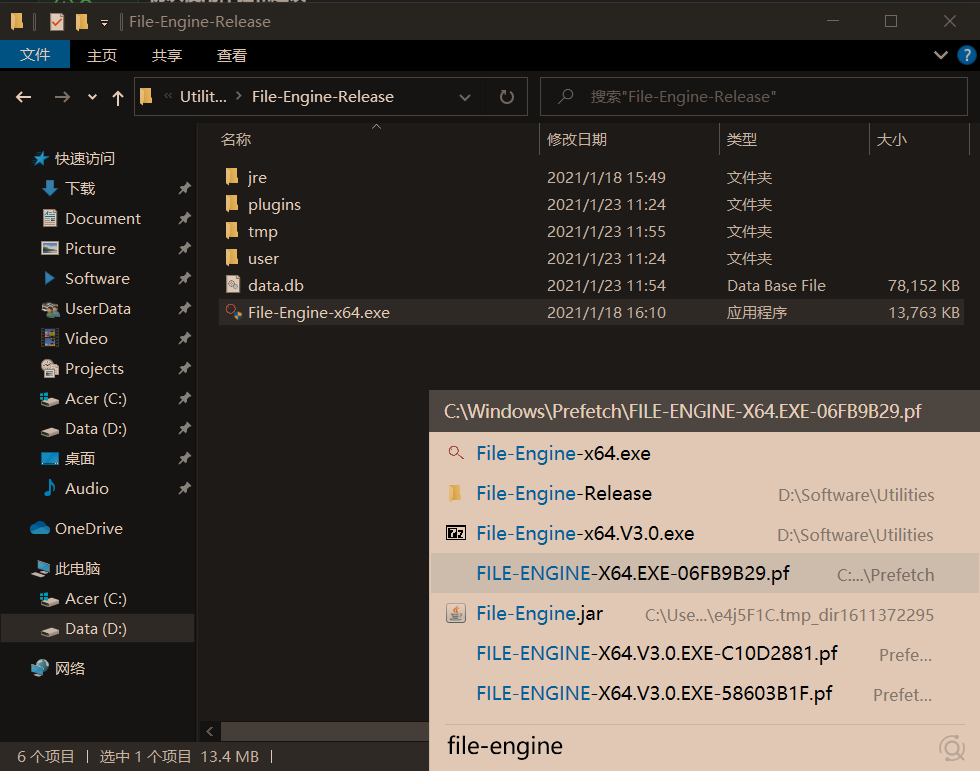Click the horizontal scrollbar left arrow
The height and width of the screenshot is (771, 980).
(x=209, y=731)
